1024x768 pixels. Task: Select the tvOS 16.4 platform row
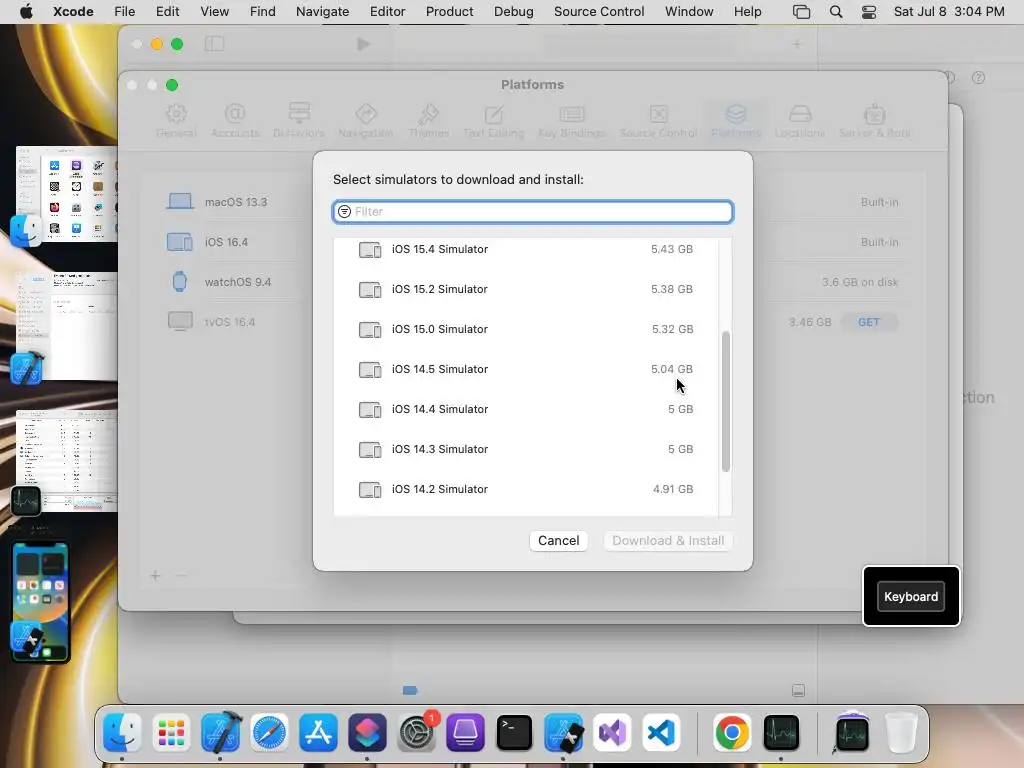click(x=533, y=322)
